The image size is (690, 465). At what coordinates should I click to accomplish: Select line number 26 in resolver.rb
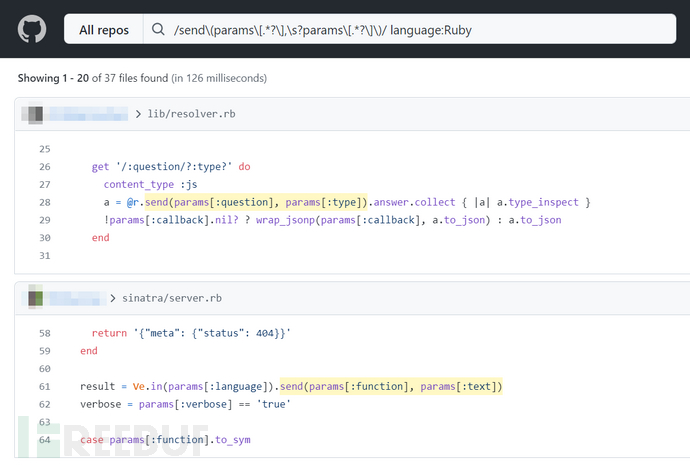click(45, 167)
